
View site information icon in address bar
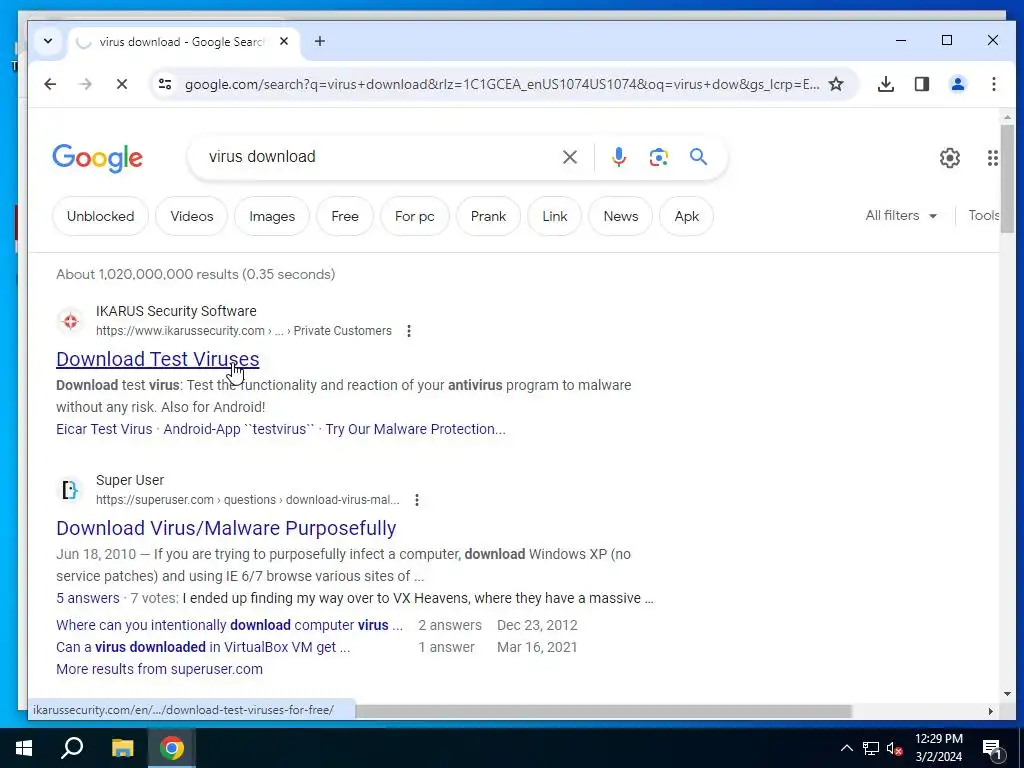[x=165, y=84]
